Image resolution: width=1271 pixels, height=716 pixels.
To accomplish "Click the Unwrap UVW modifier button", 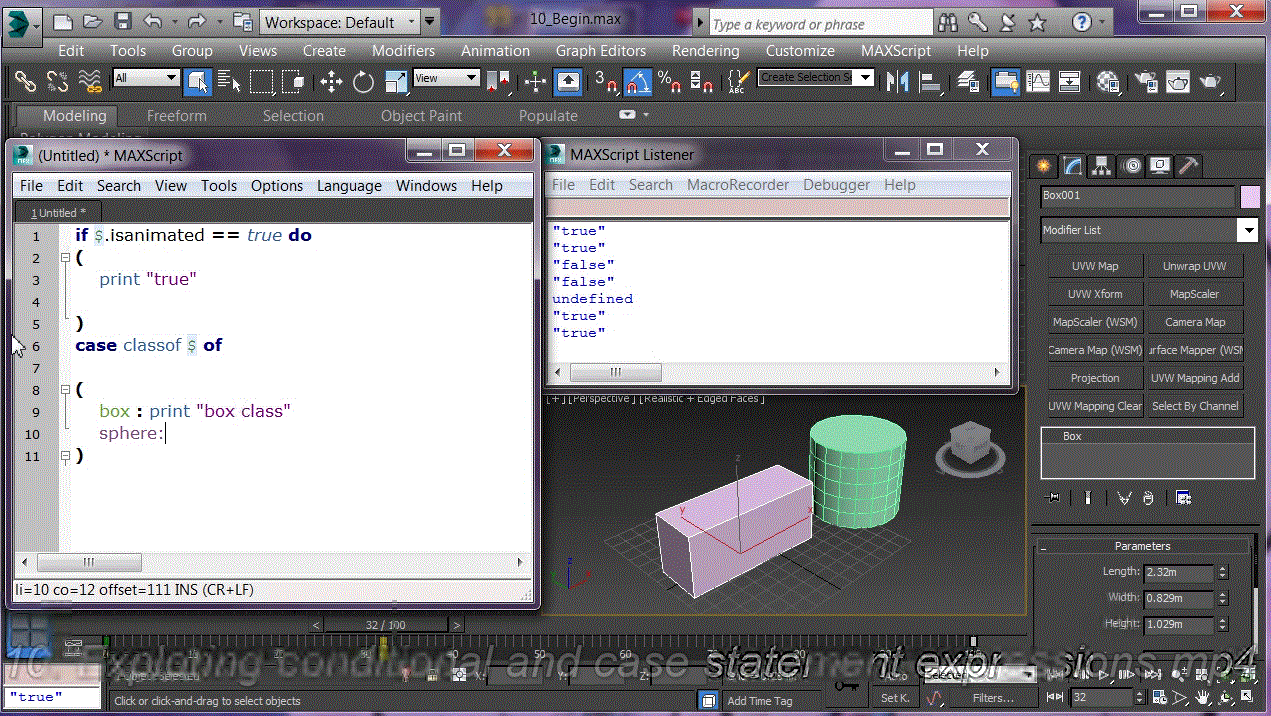I will tap(1195, 266).
